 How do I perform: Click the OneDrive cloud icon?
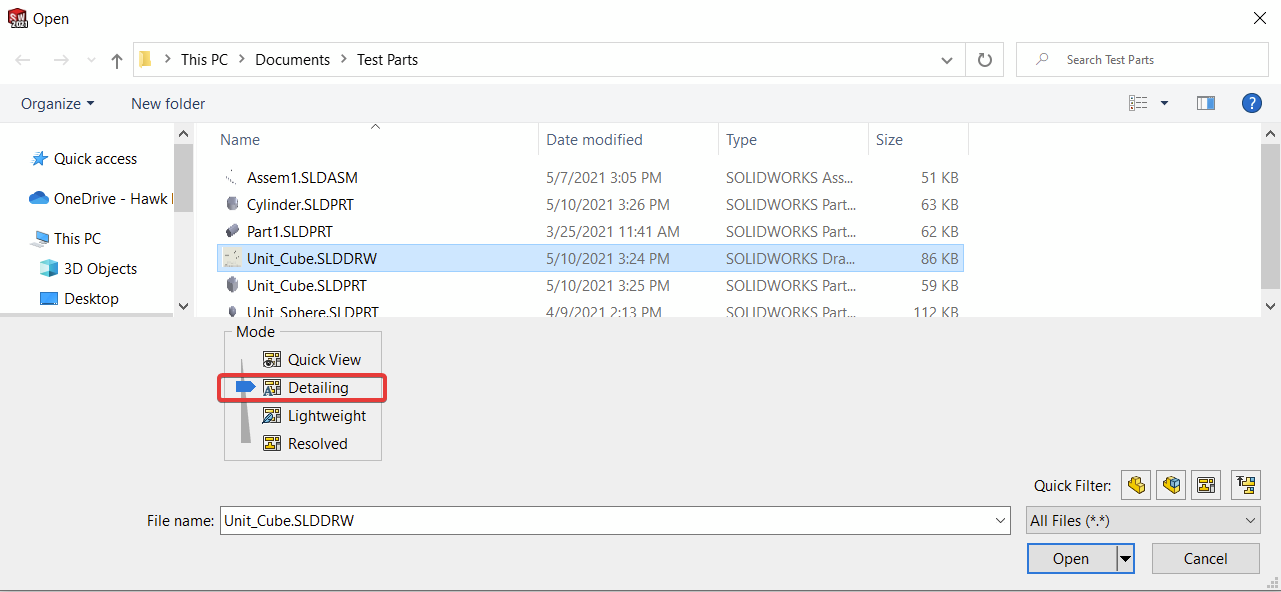pos(39,198)
